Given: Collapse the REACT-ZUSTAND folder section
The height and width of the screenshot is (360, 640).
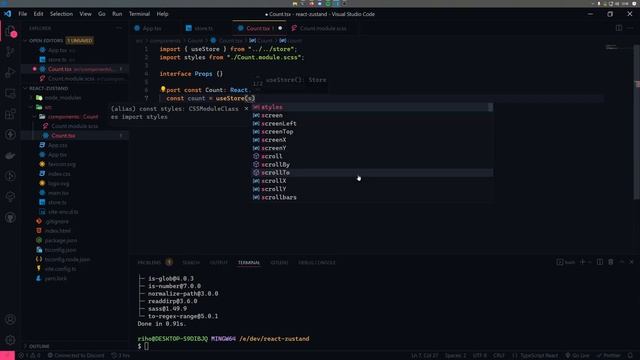Looking at the screenshot, I should pos(25,88).
